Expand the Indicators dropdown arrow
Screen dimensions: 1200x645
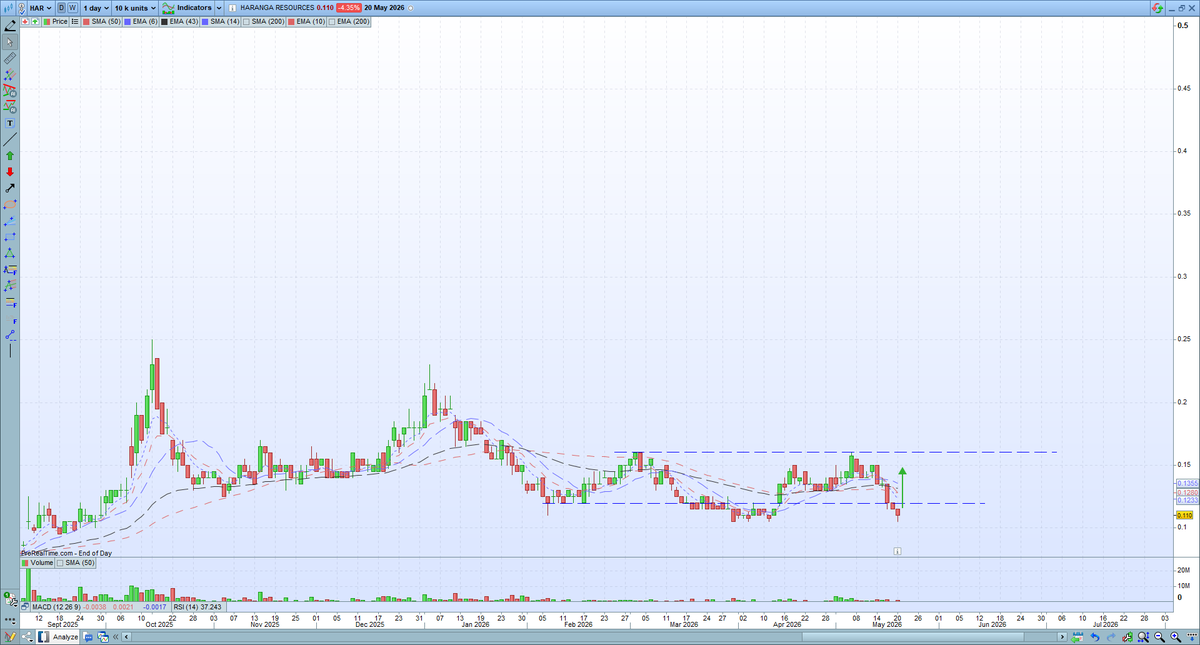click(x=219, y=7)
